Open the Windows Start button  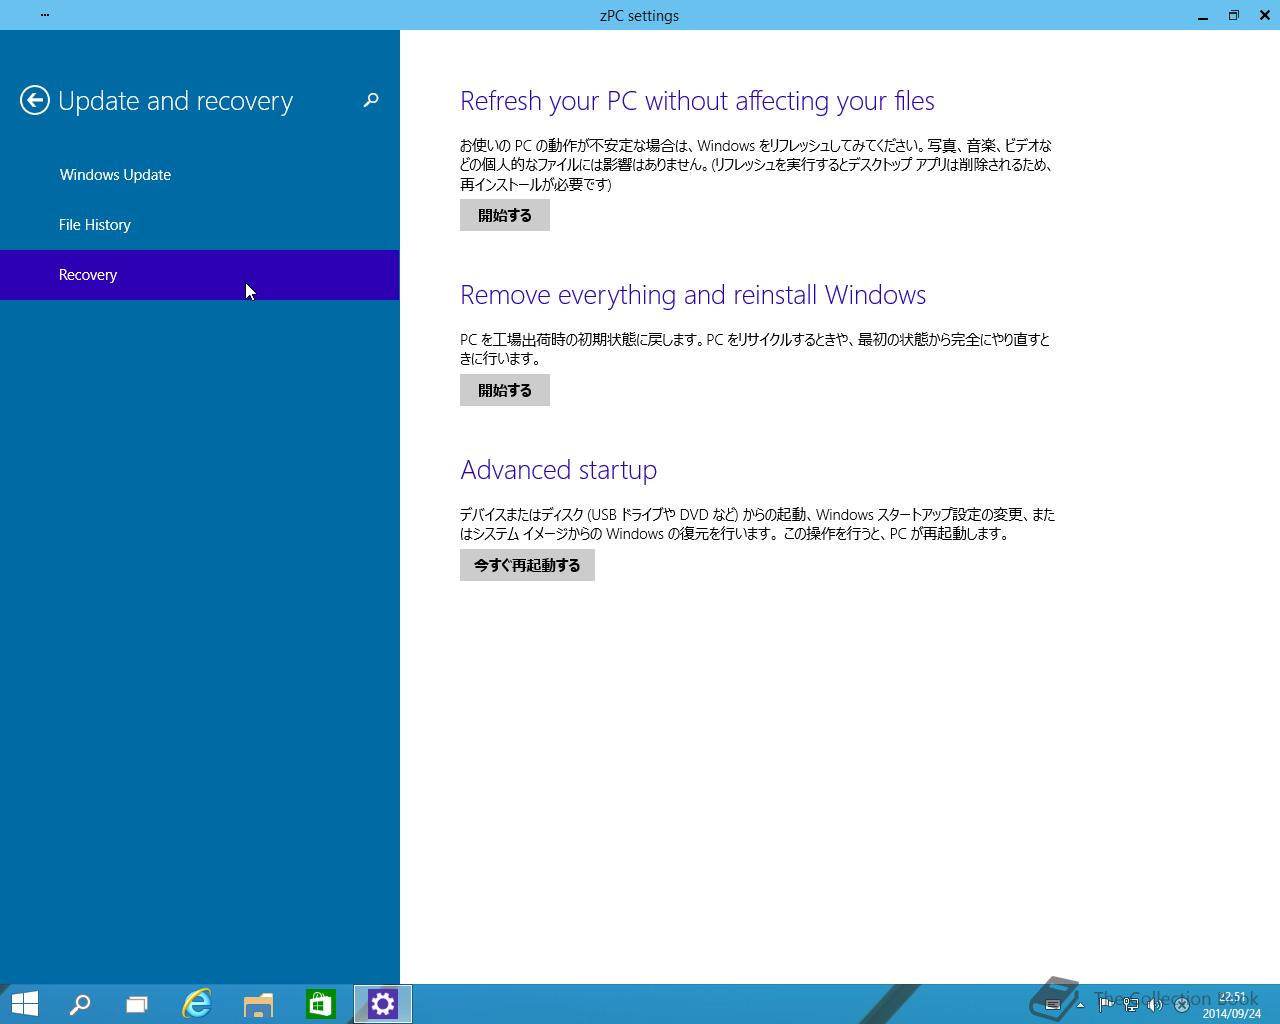24,1004
